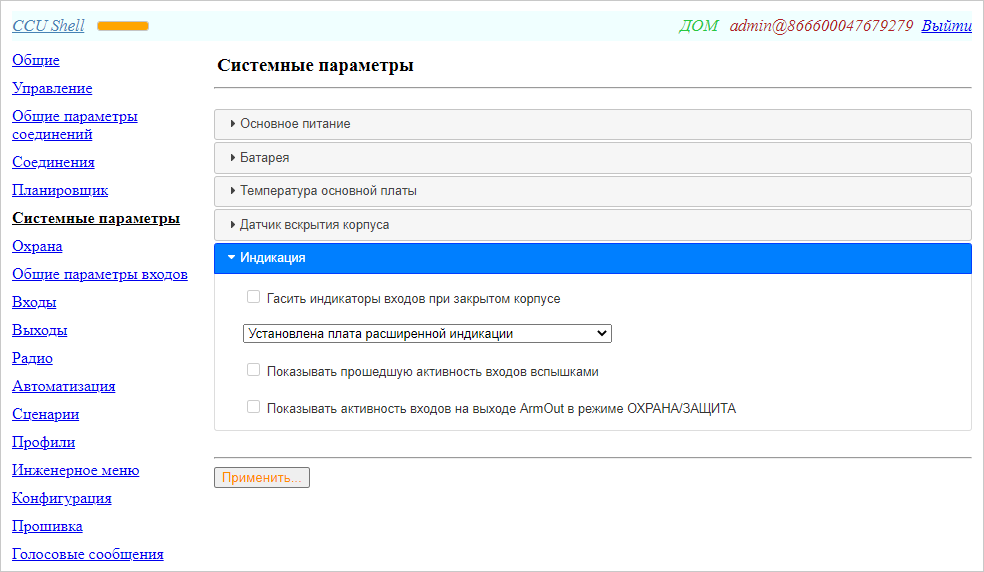Toggle the ArmOut activity display checkbox
The width and height of the screenshot is (984, 572).
254,408
